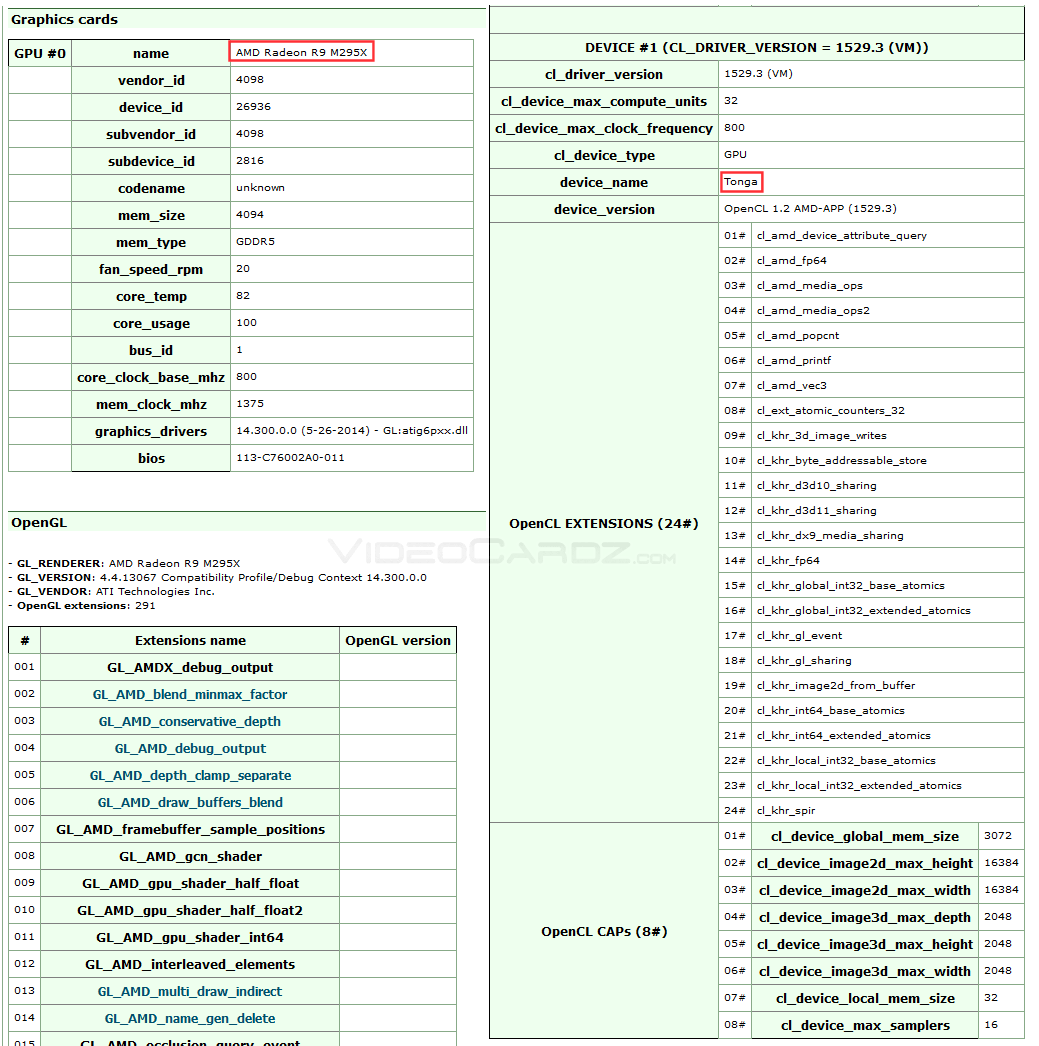The width and height of the screenshot is (1039, 1046).
Task: Click the Graphics cards section heading
Action: 64,20
